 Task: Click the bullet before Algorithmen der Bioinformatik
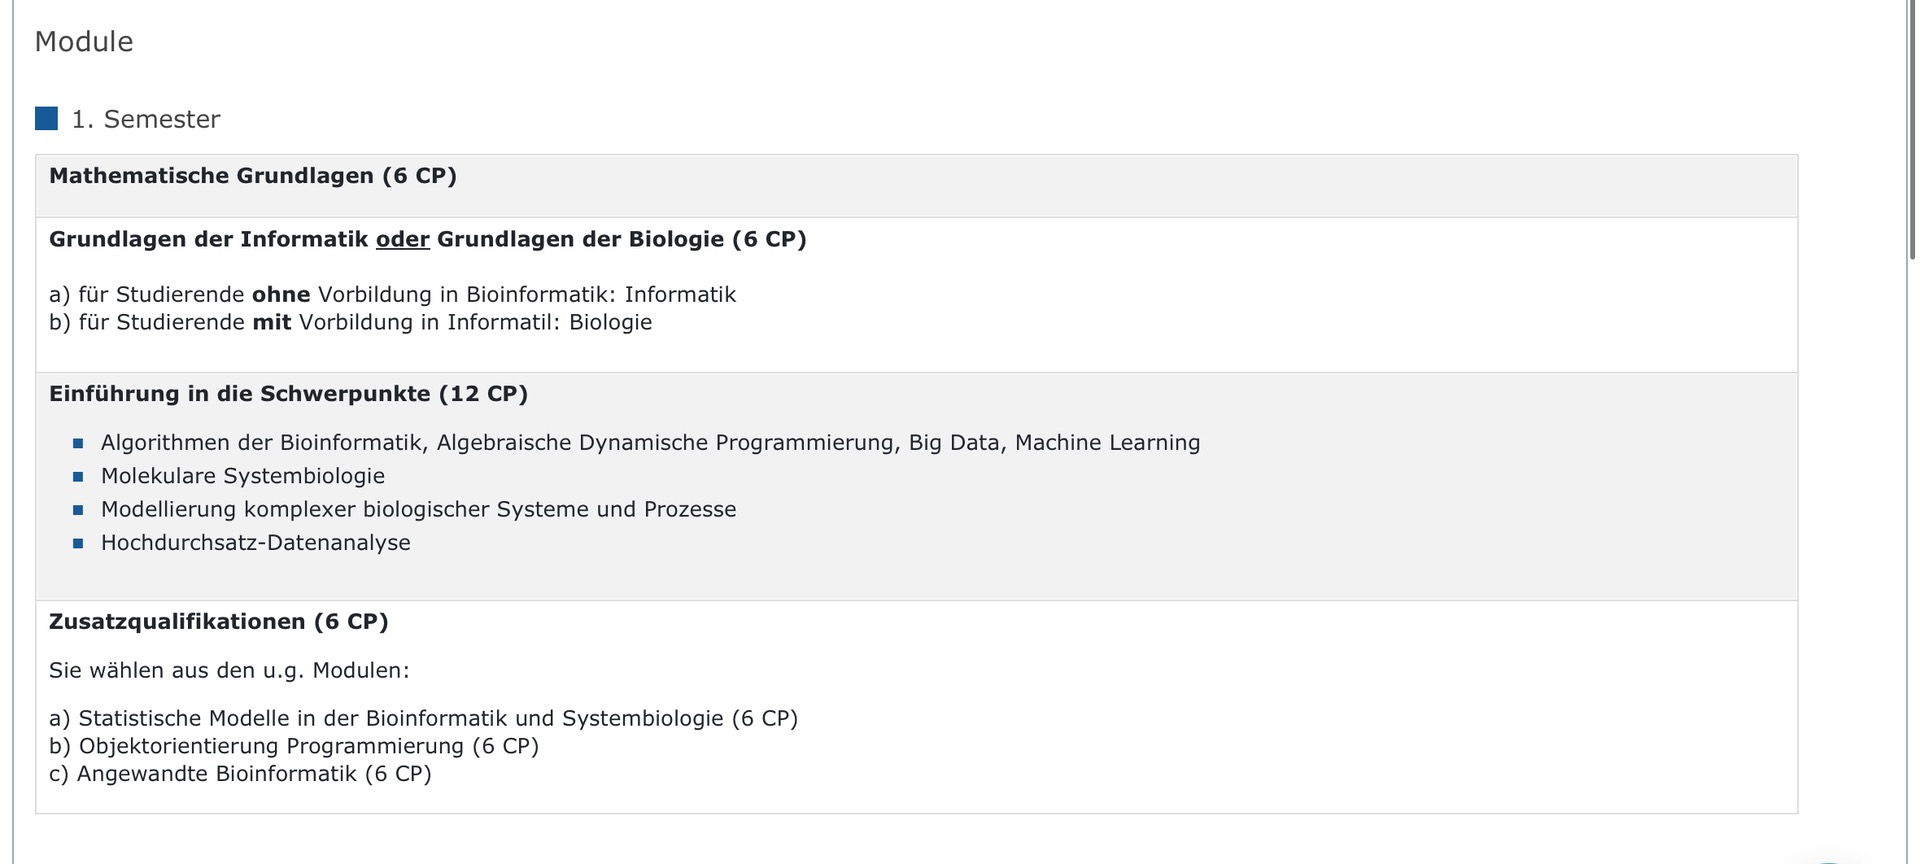78,443
